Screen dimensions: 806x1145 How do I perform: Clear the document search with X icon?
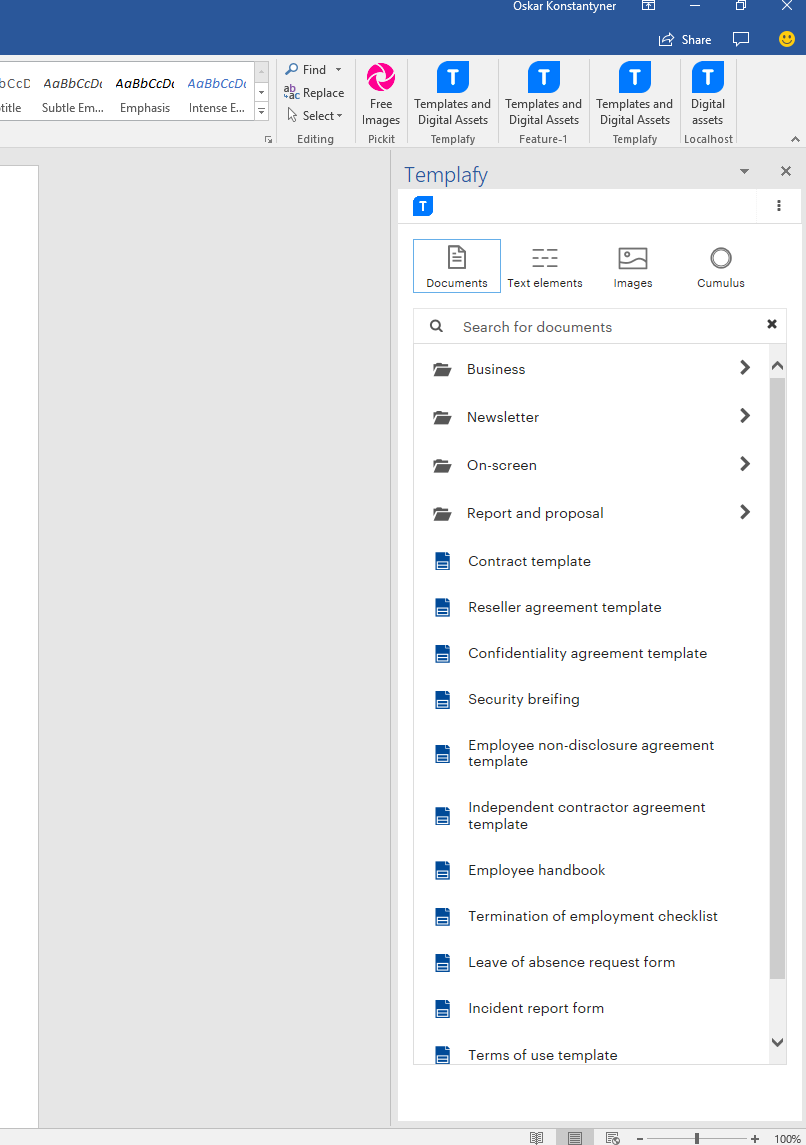pos(772,324)
